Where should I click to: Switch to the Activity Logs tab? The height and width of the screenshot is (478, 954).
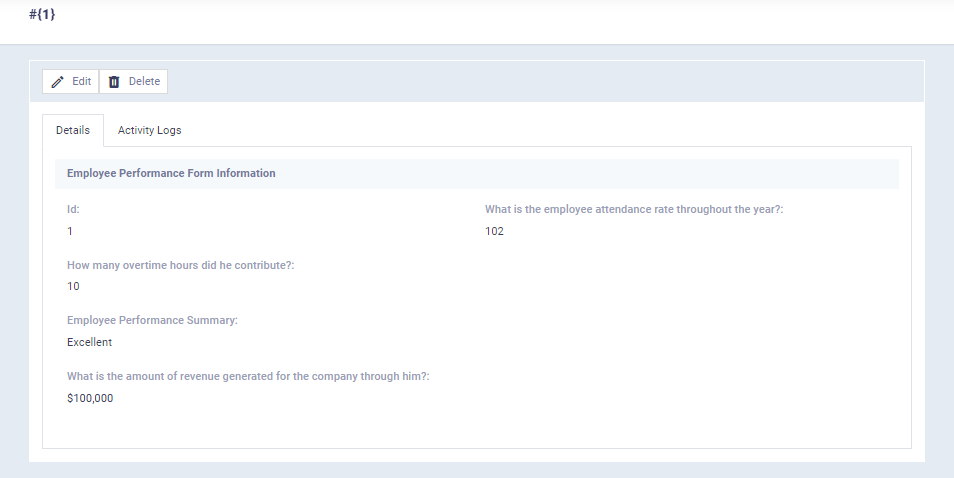(149, 130)
